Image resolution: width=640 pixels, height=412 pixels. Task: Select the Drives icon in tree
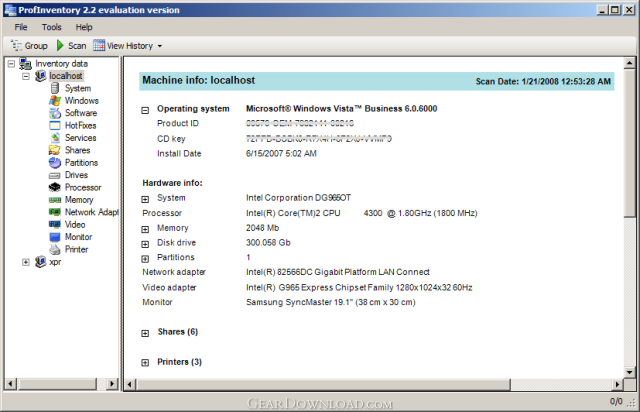pos(55,176)
